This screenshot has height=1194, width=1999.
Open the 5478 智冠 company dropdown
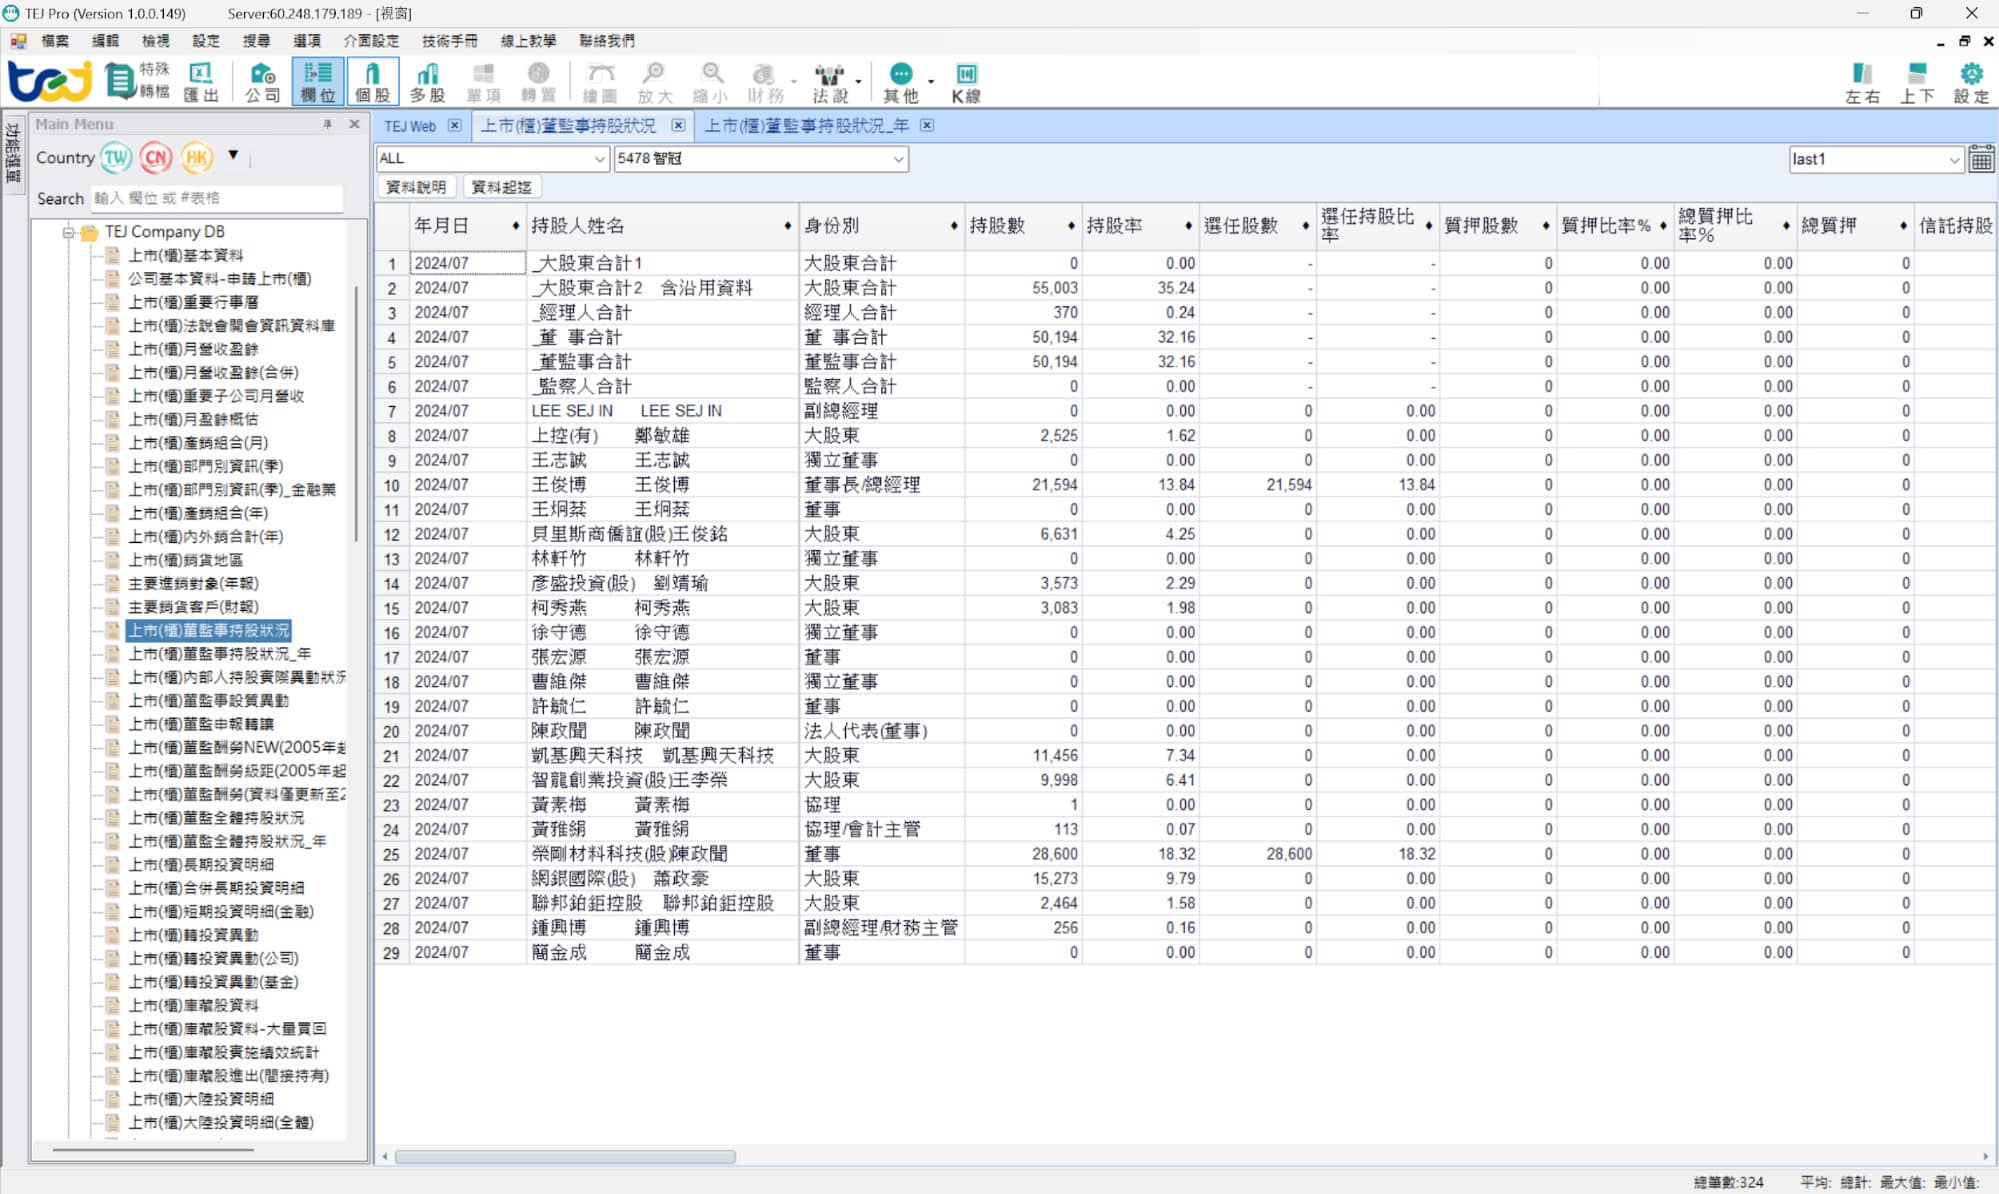[898, 159]
